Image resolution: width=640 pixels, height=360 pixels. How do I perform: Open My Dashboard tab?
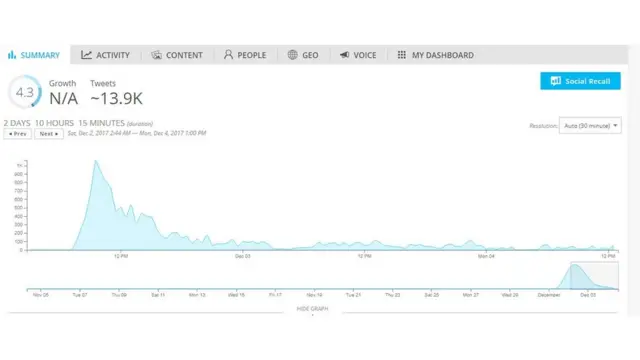pos(436,55)
